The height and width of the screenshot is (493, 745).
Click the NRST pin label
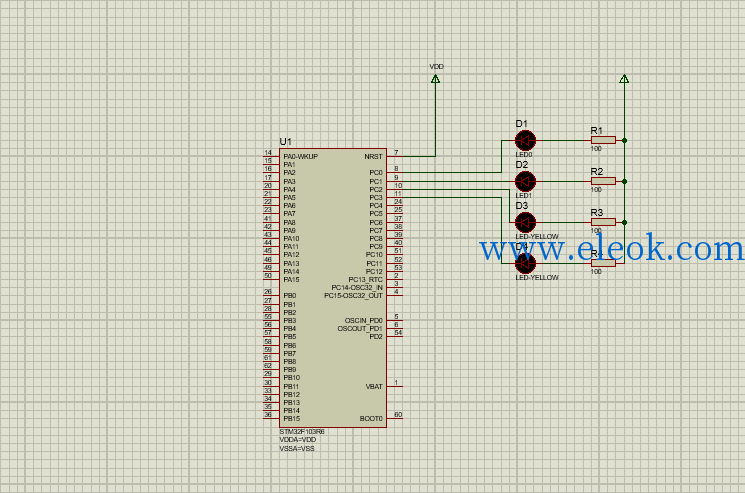[373, 156]
